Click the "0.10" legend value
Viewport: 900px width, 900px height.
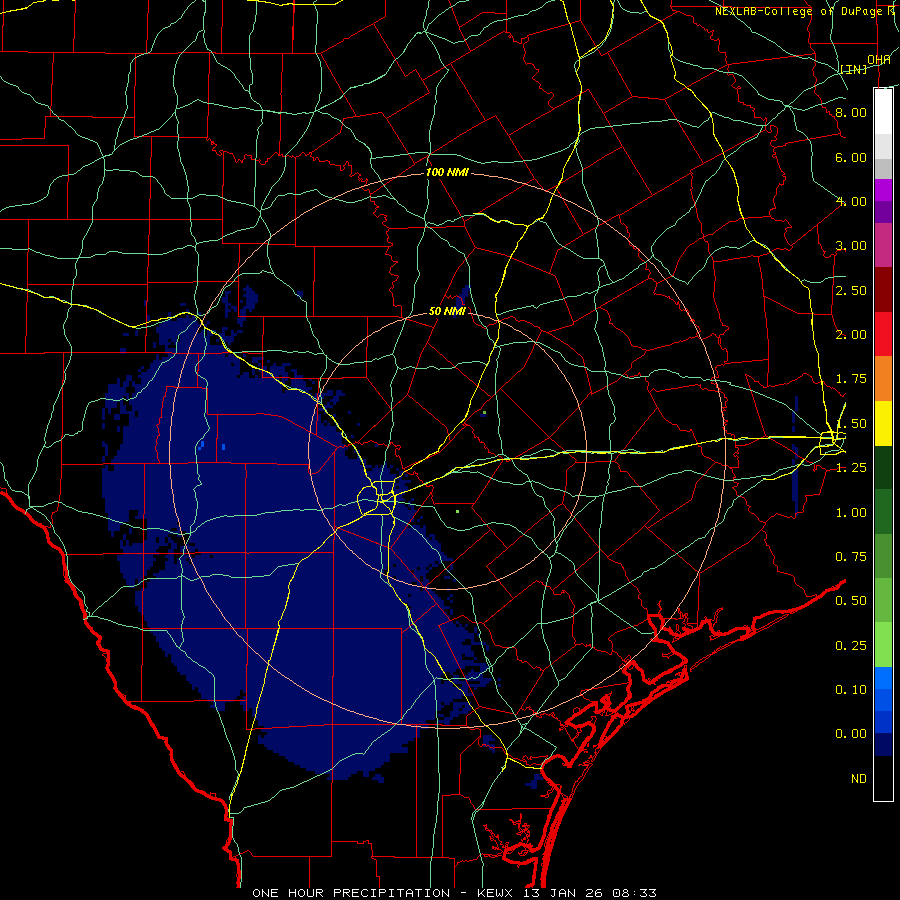click(x=851, y=690)
